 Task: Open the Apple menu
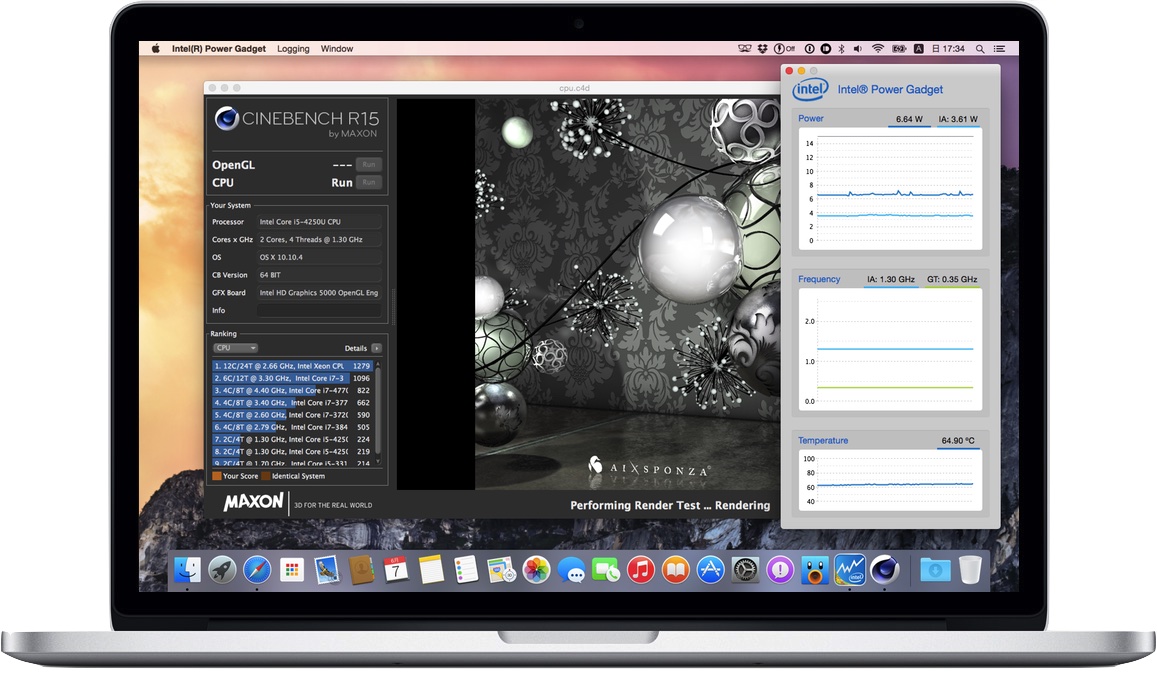156,49
